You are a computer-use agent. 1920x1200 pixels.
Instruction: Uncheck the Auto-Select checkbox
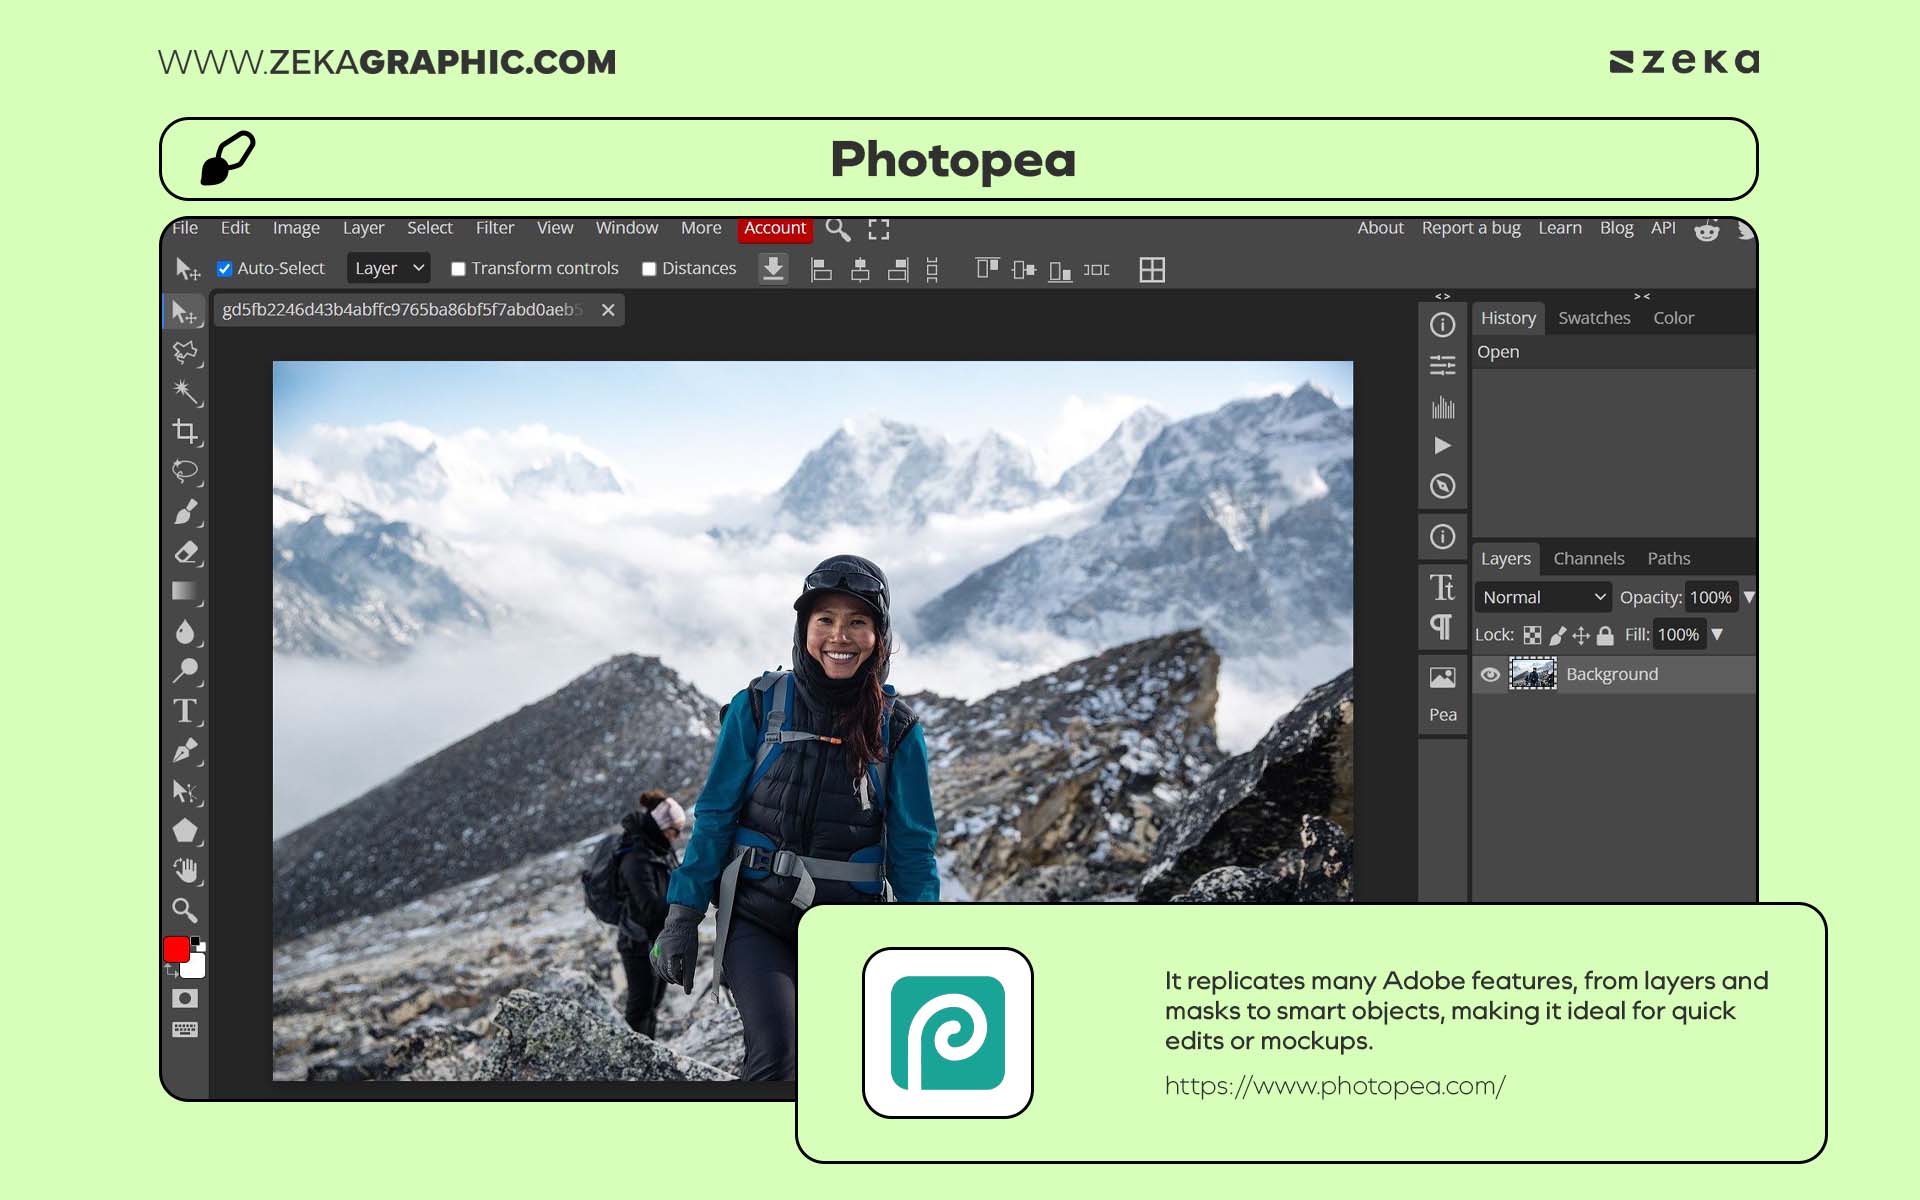224,268
